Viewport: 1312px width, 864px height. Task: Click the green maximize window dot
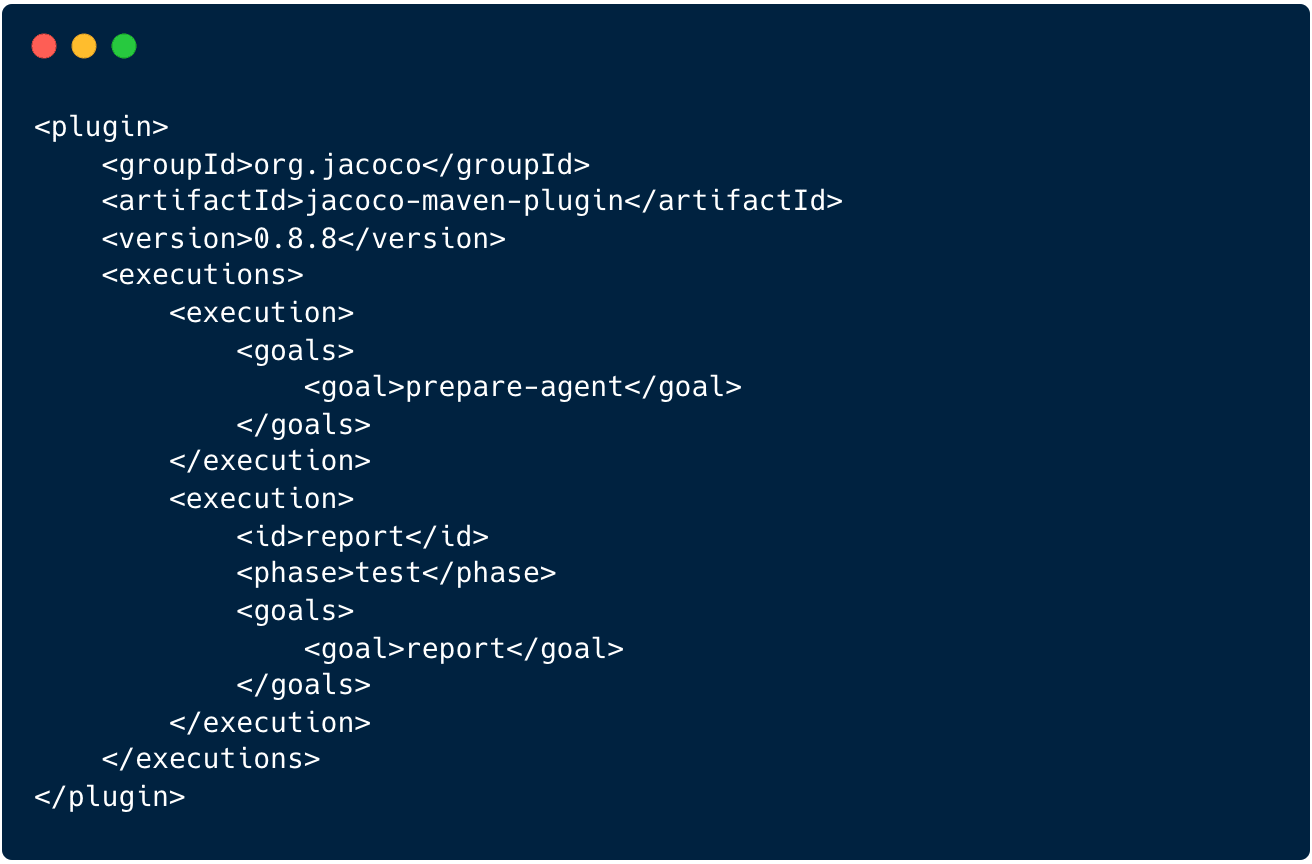(124, 46)
